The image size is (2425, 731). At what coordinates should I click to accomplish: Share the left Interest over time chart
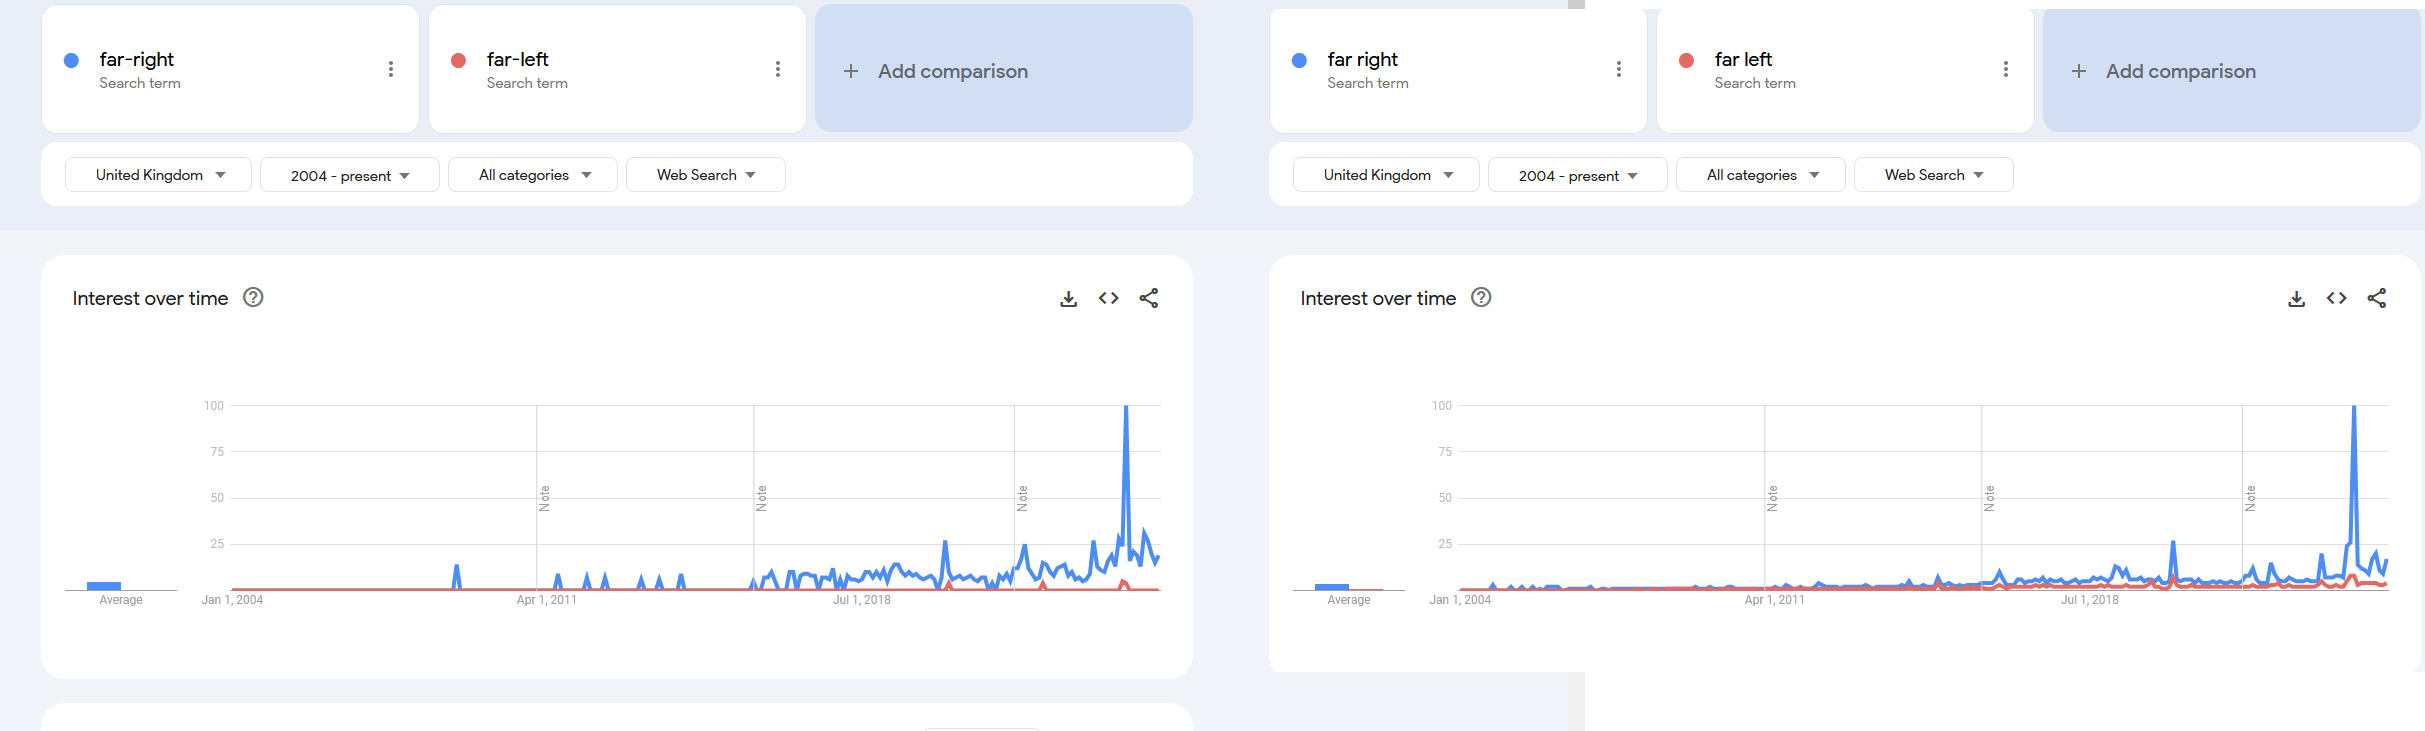[x=1149, y=298]
